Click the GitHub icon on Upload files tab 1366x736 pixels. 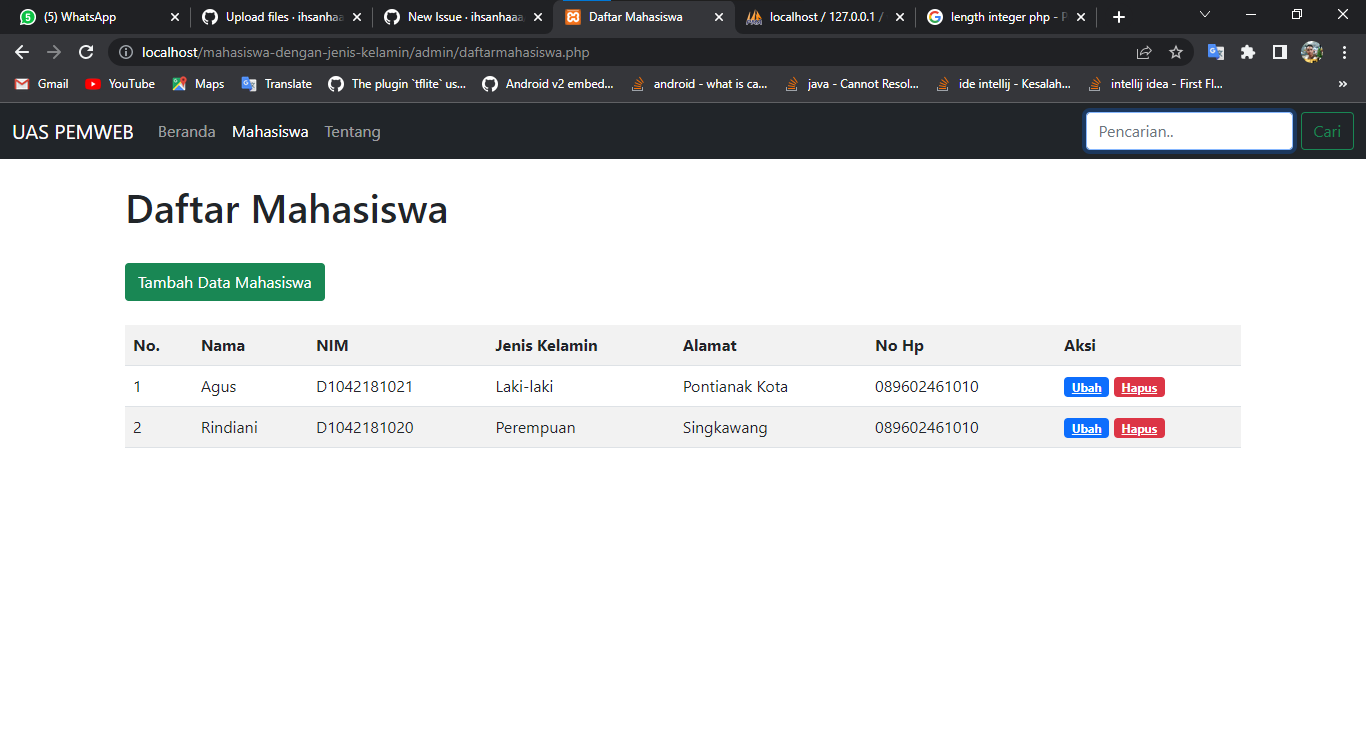209,17
